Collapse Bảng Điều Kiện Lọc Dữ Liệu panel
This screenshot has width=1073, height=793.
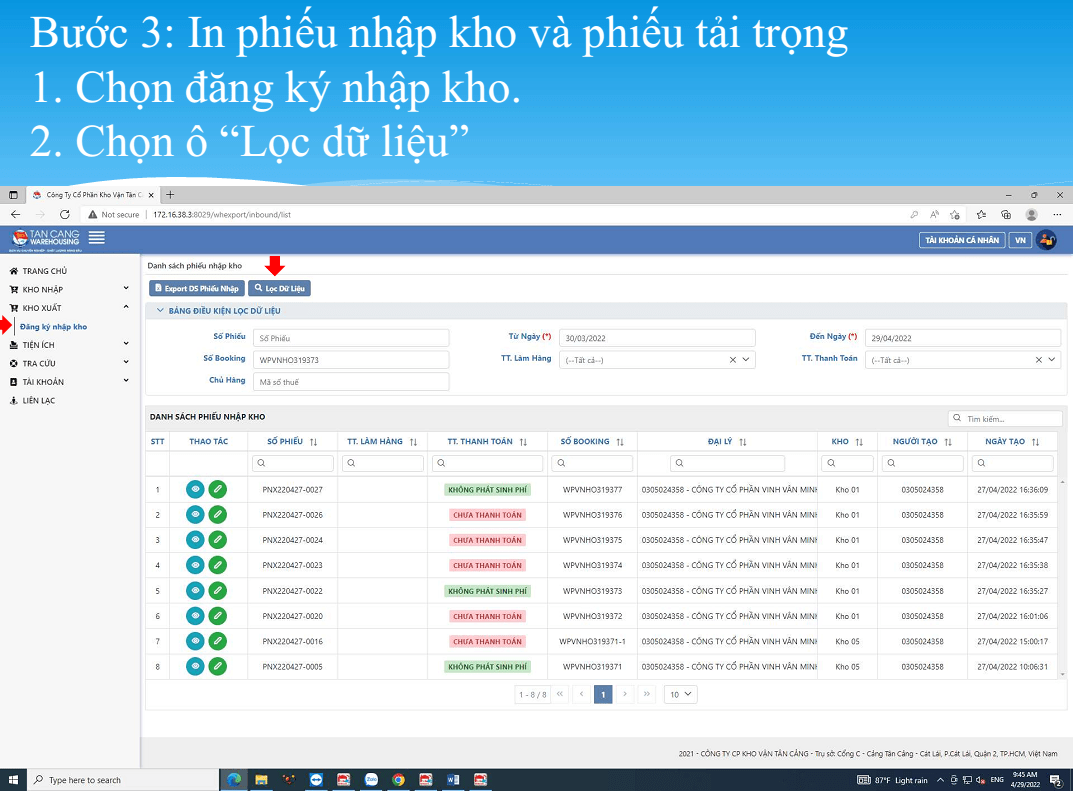coord(160,311)
